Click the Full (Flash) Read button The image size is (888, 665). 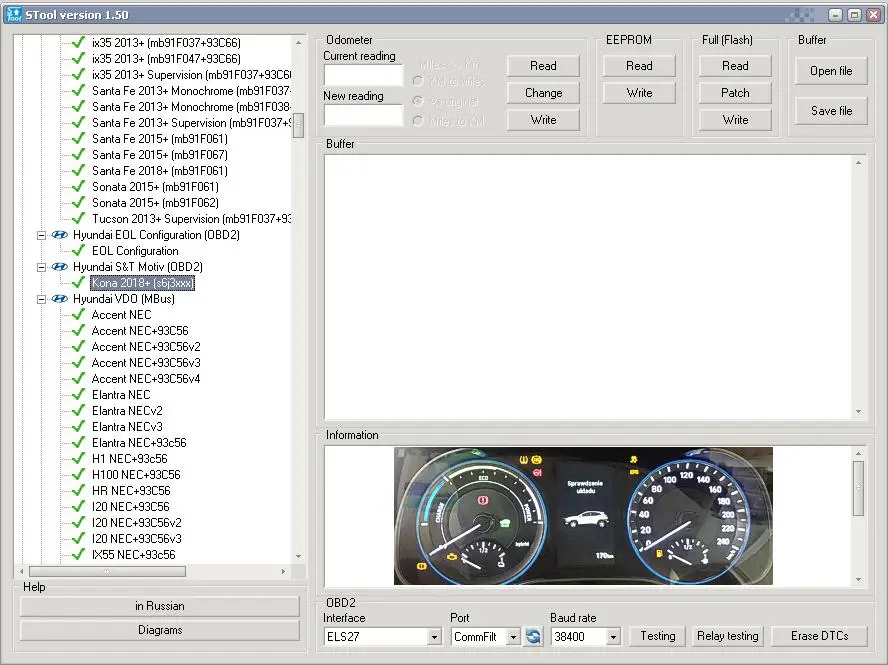tap(735, 66)
